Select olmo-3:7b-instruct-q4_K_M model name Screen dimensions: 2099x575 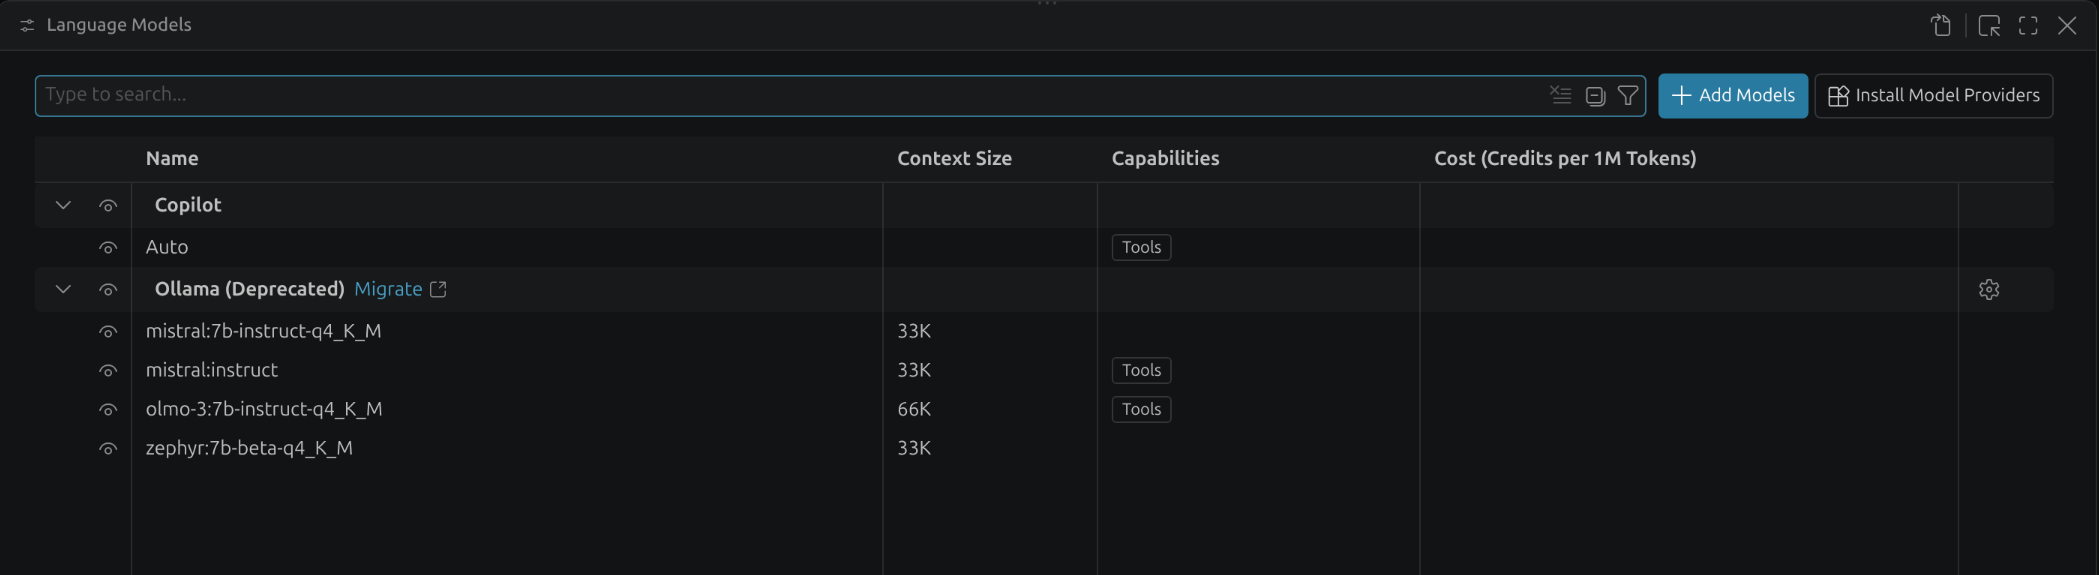click(264, 409)
